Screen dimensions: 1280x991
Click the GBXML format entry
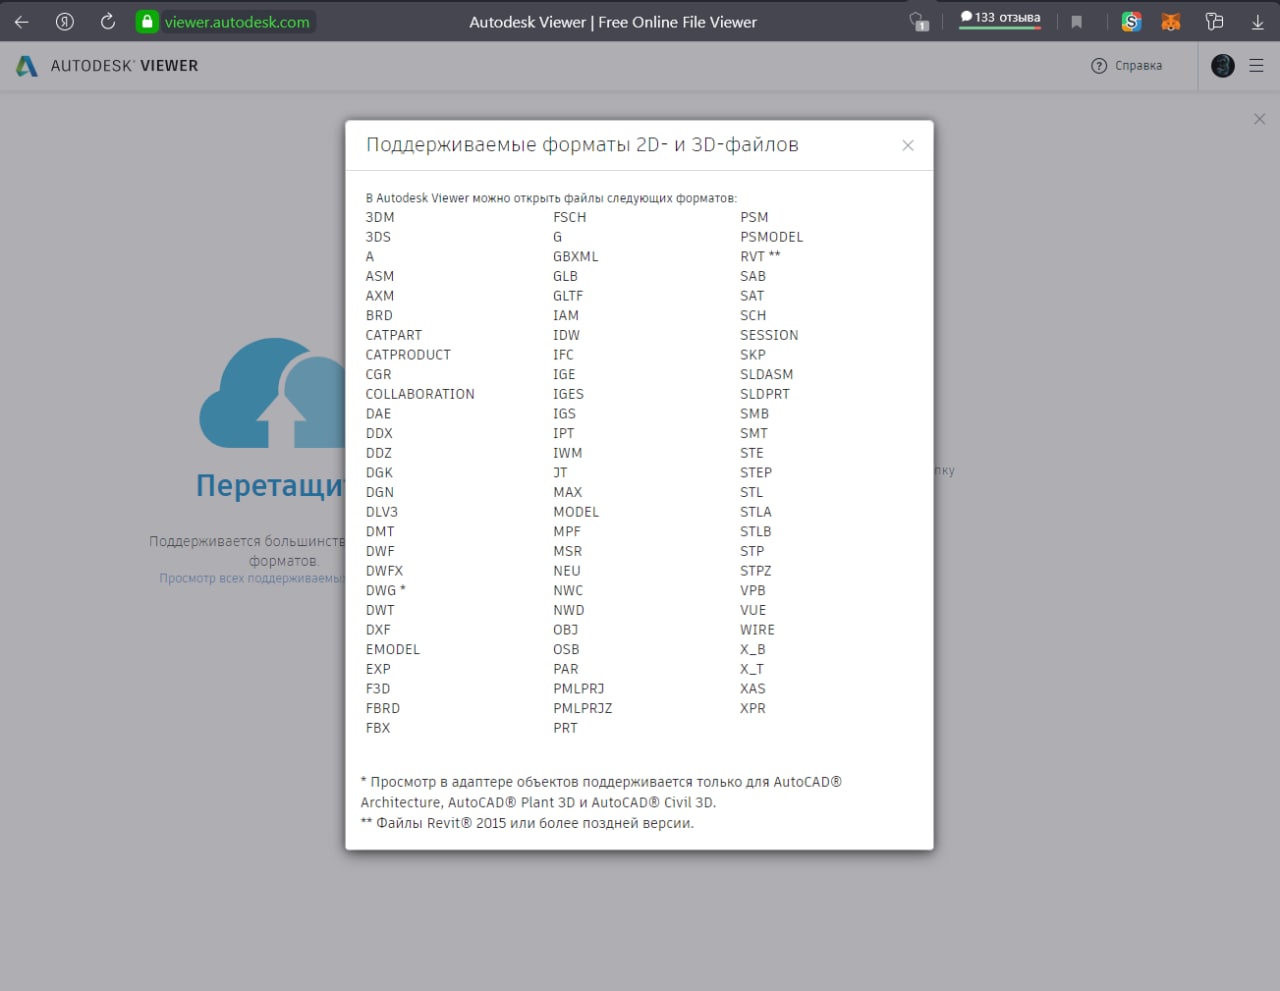576,257
